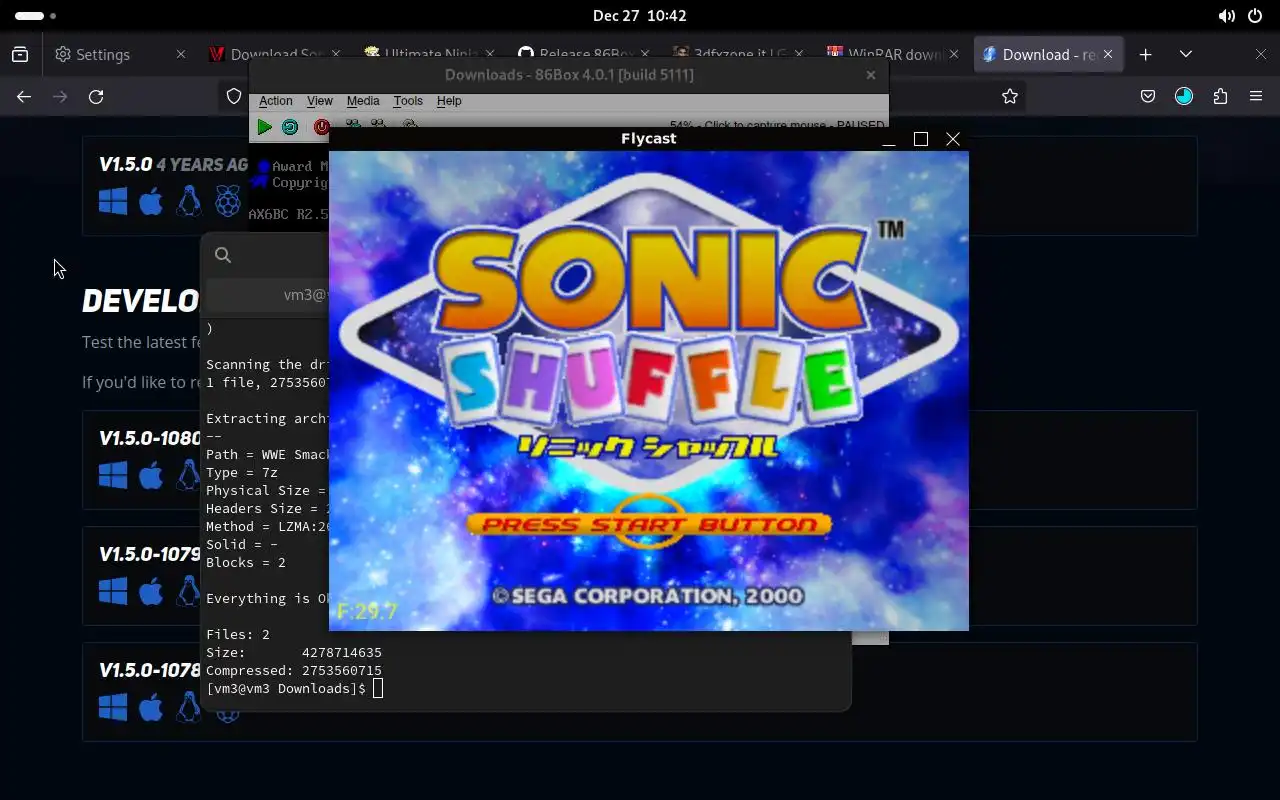Resume emulation with 86Box green play icon
Image resolution: width=1280 pixels, height=800 pixels.
coord(264,127)
